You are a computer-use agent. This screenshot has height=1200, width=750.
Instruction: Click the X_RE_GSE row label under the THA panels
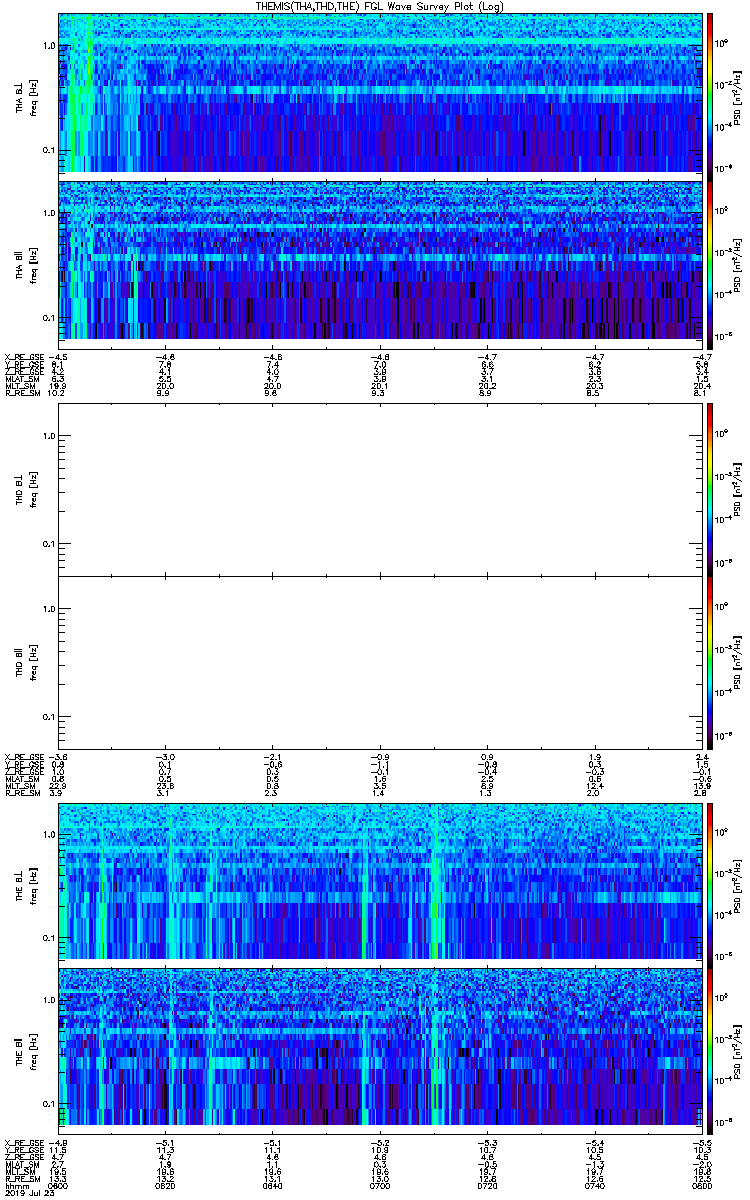point(22,355)
